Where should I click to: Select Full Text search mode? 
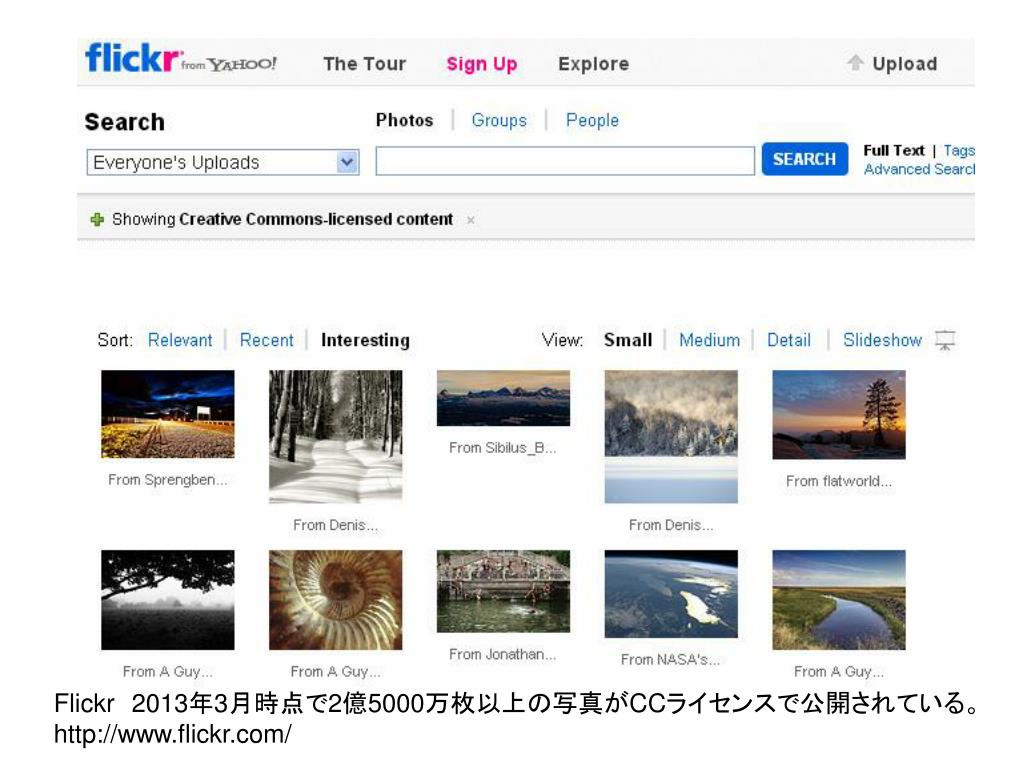[893, 151]
